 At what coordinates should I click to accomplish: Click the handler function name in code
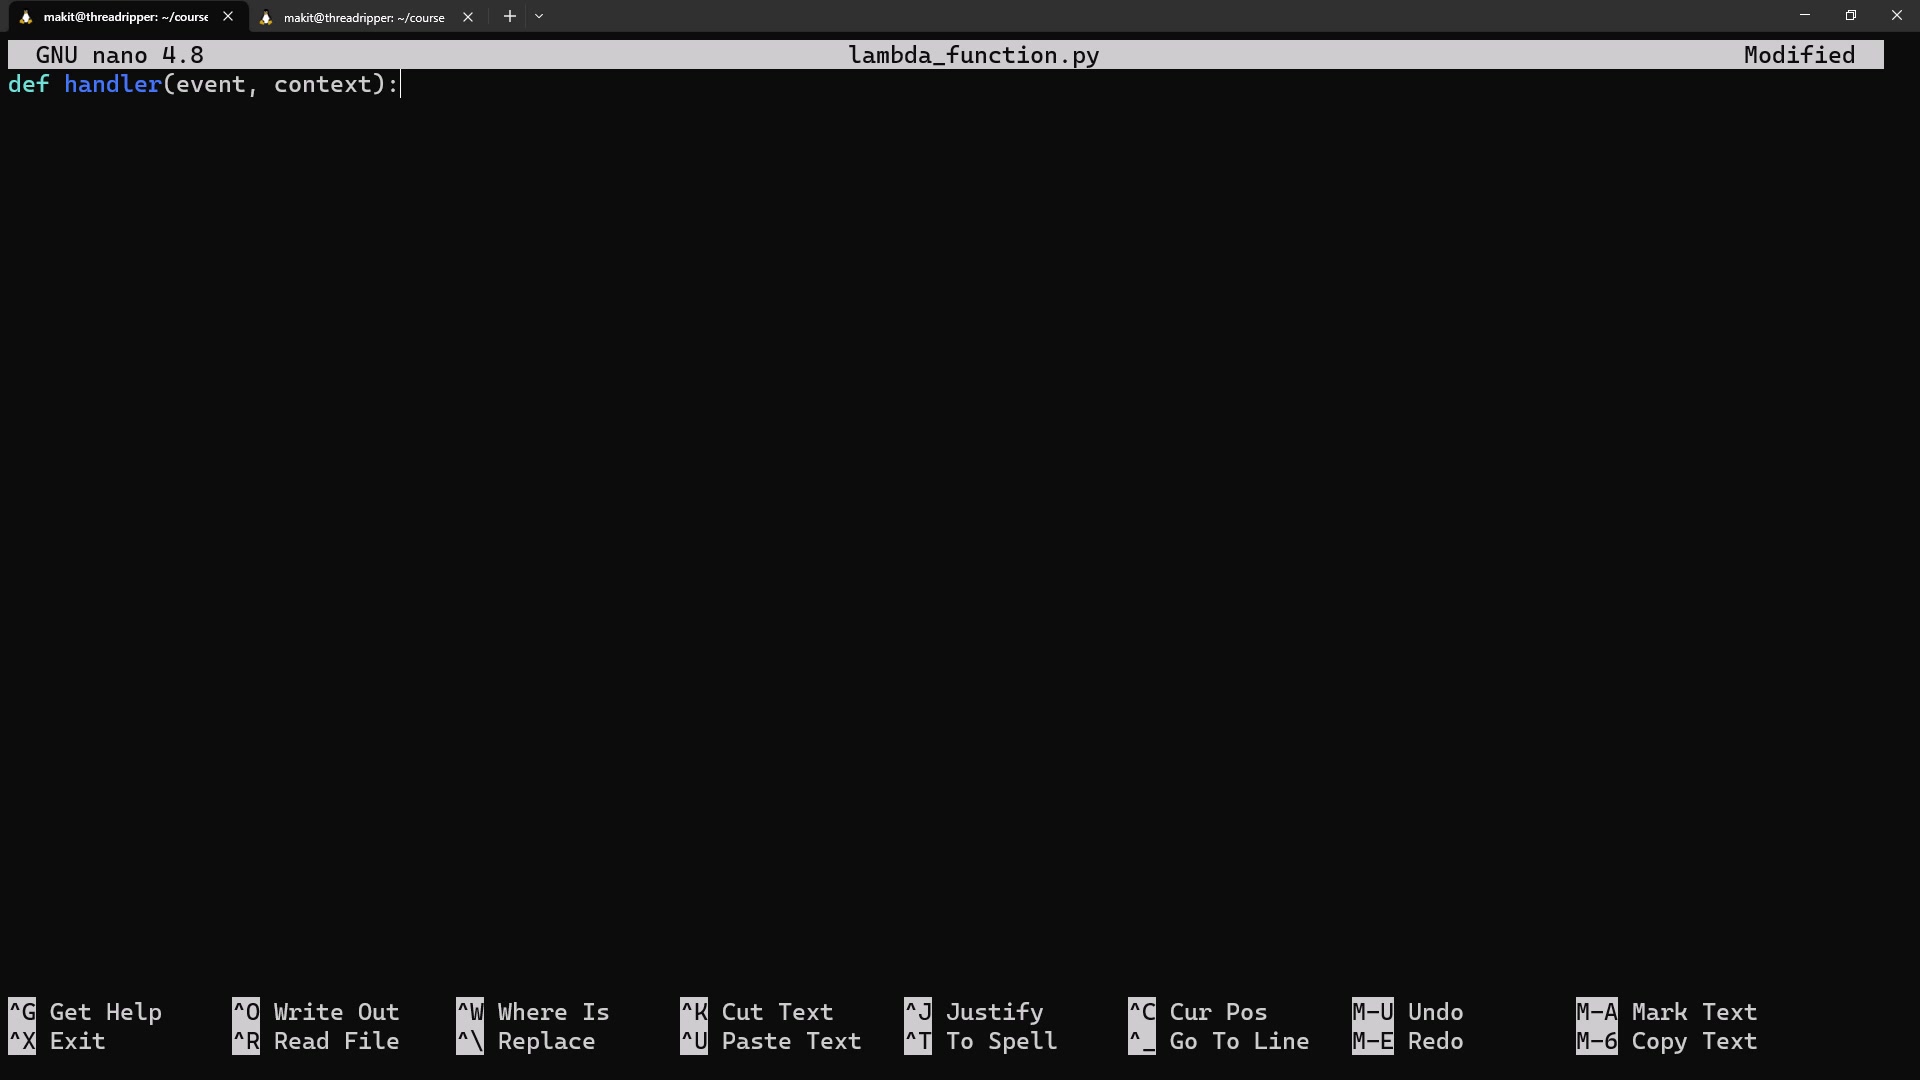[112, 84]
